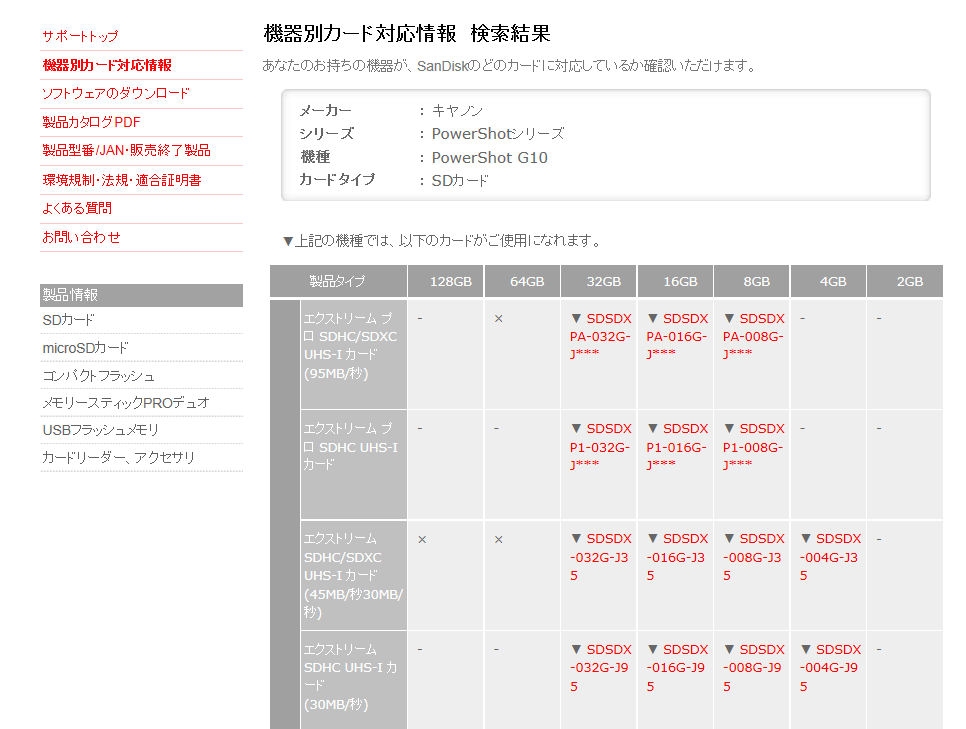
Task: Expand SDSDXPA-008G-J*** card entry
Action: 753,336
